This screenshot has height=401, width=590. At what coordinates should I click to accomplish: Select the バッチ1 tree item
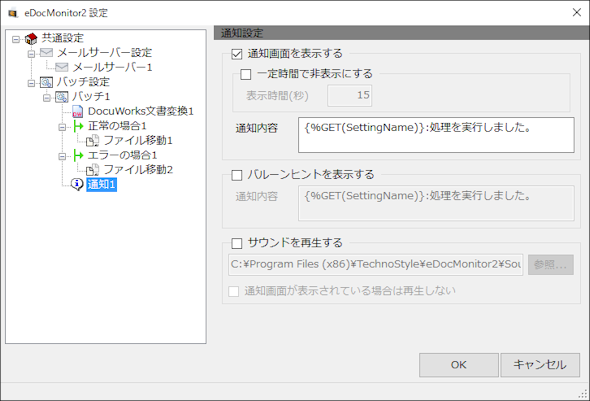point(91,97)
